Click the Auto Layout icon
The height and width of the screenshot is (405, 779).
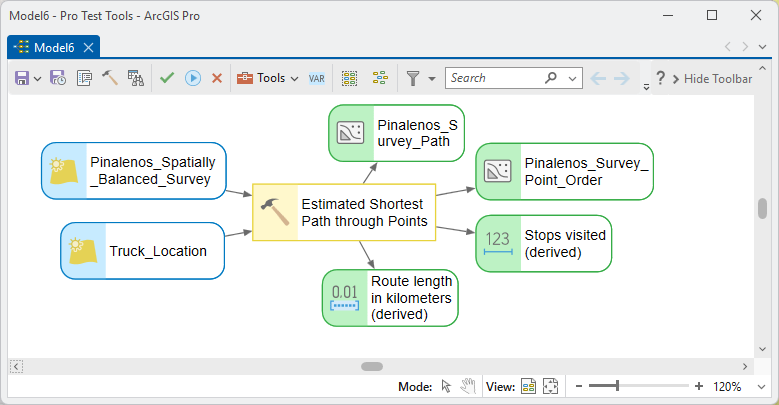tap(380, 78)
